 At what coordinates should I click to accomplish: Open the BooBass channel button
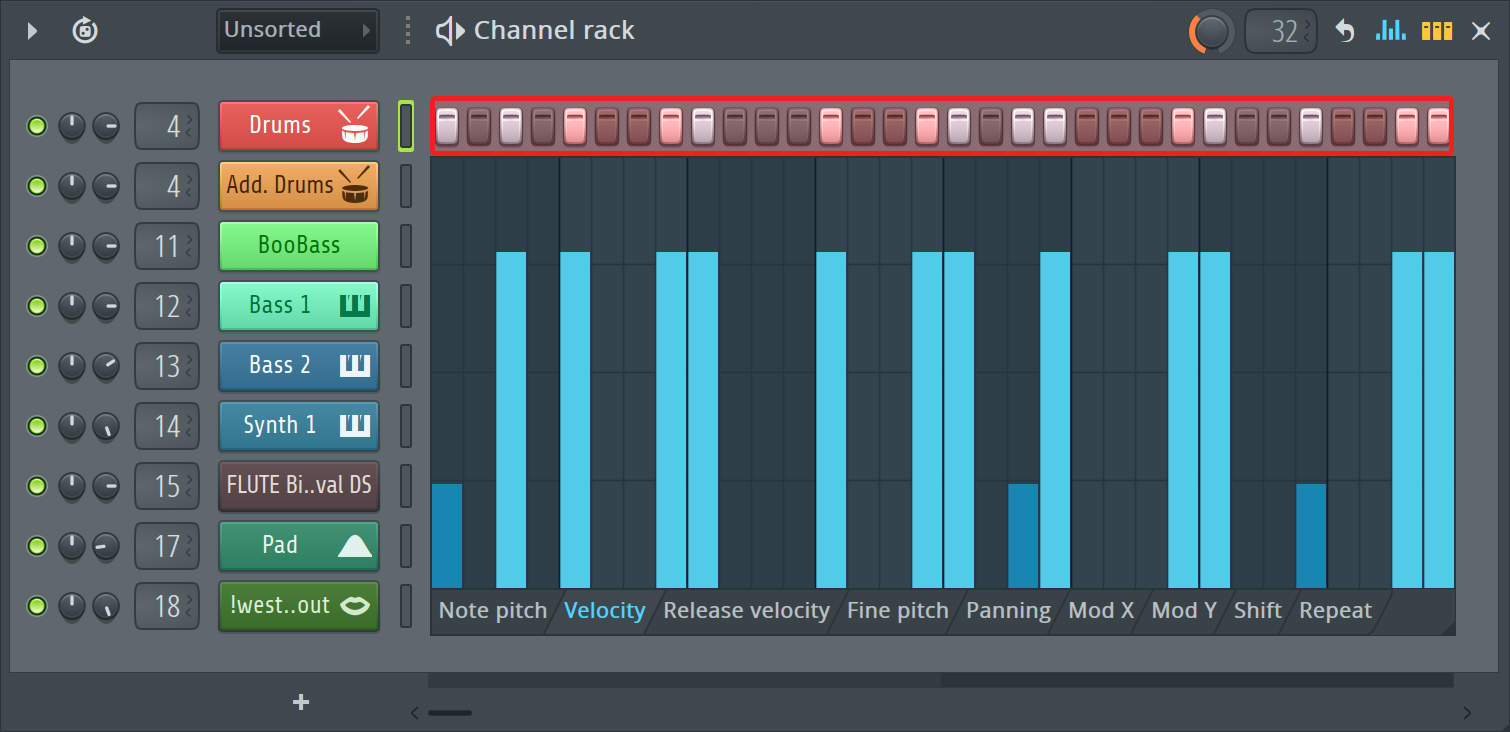[x=299, y=246]
